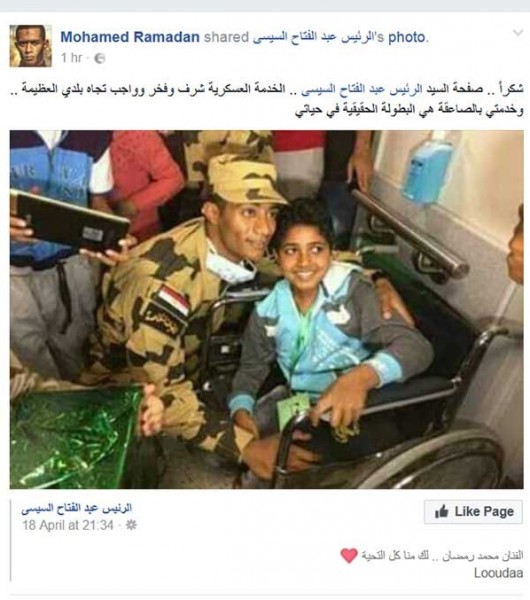This screenshot has width=530, height=600.
Task: Click the 'Looudaa' text under the caption
Action: pyautogui.click(x=499, y=573)
